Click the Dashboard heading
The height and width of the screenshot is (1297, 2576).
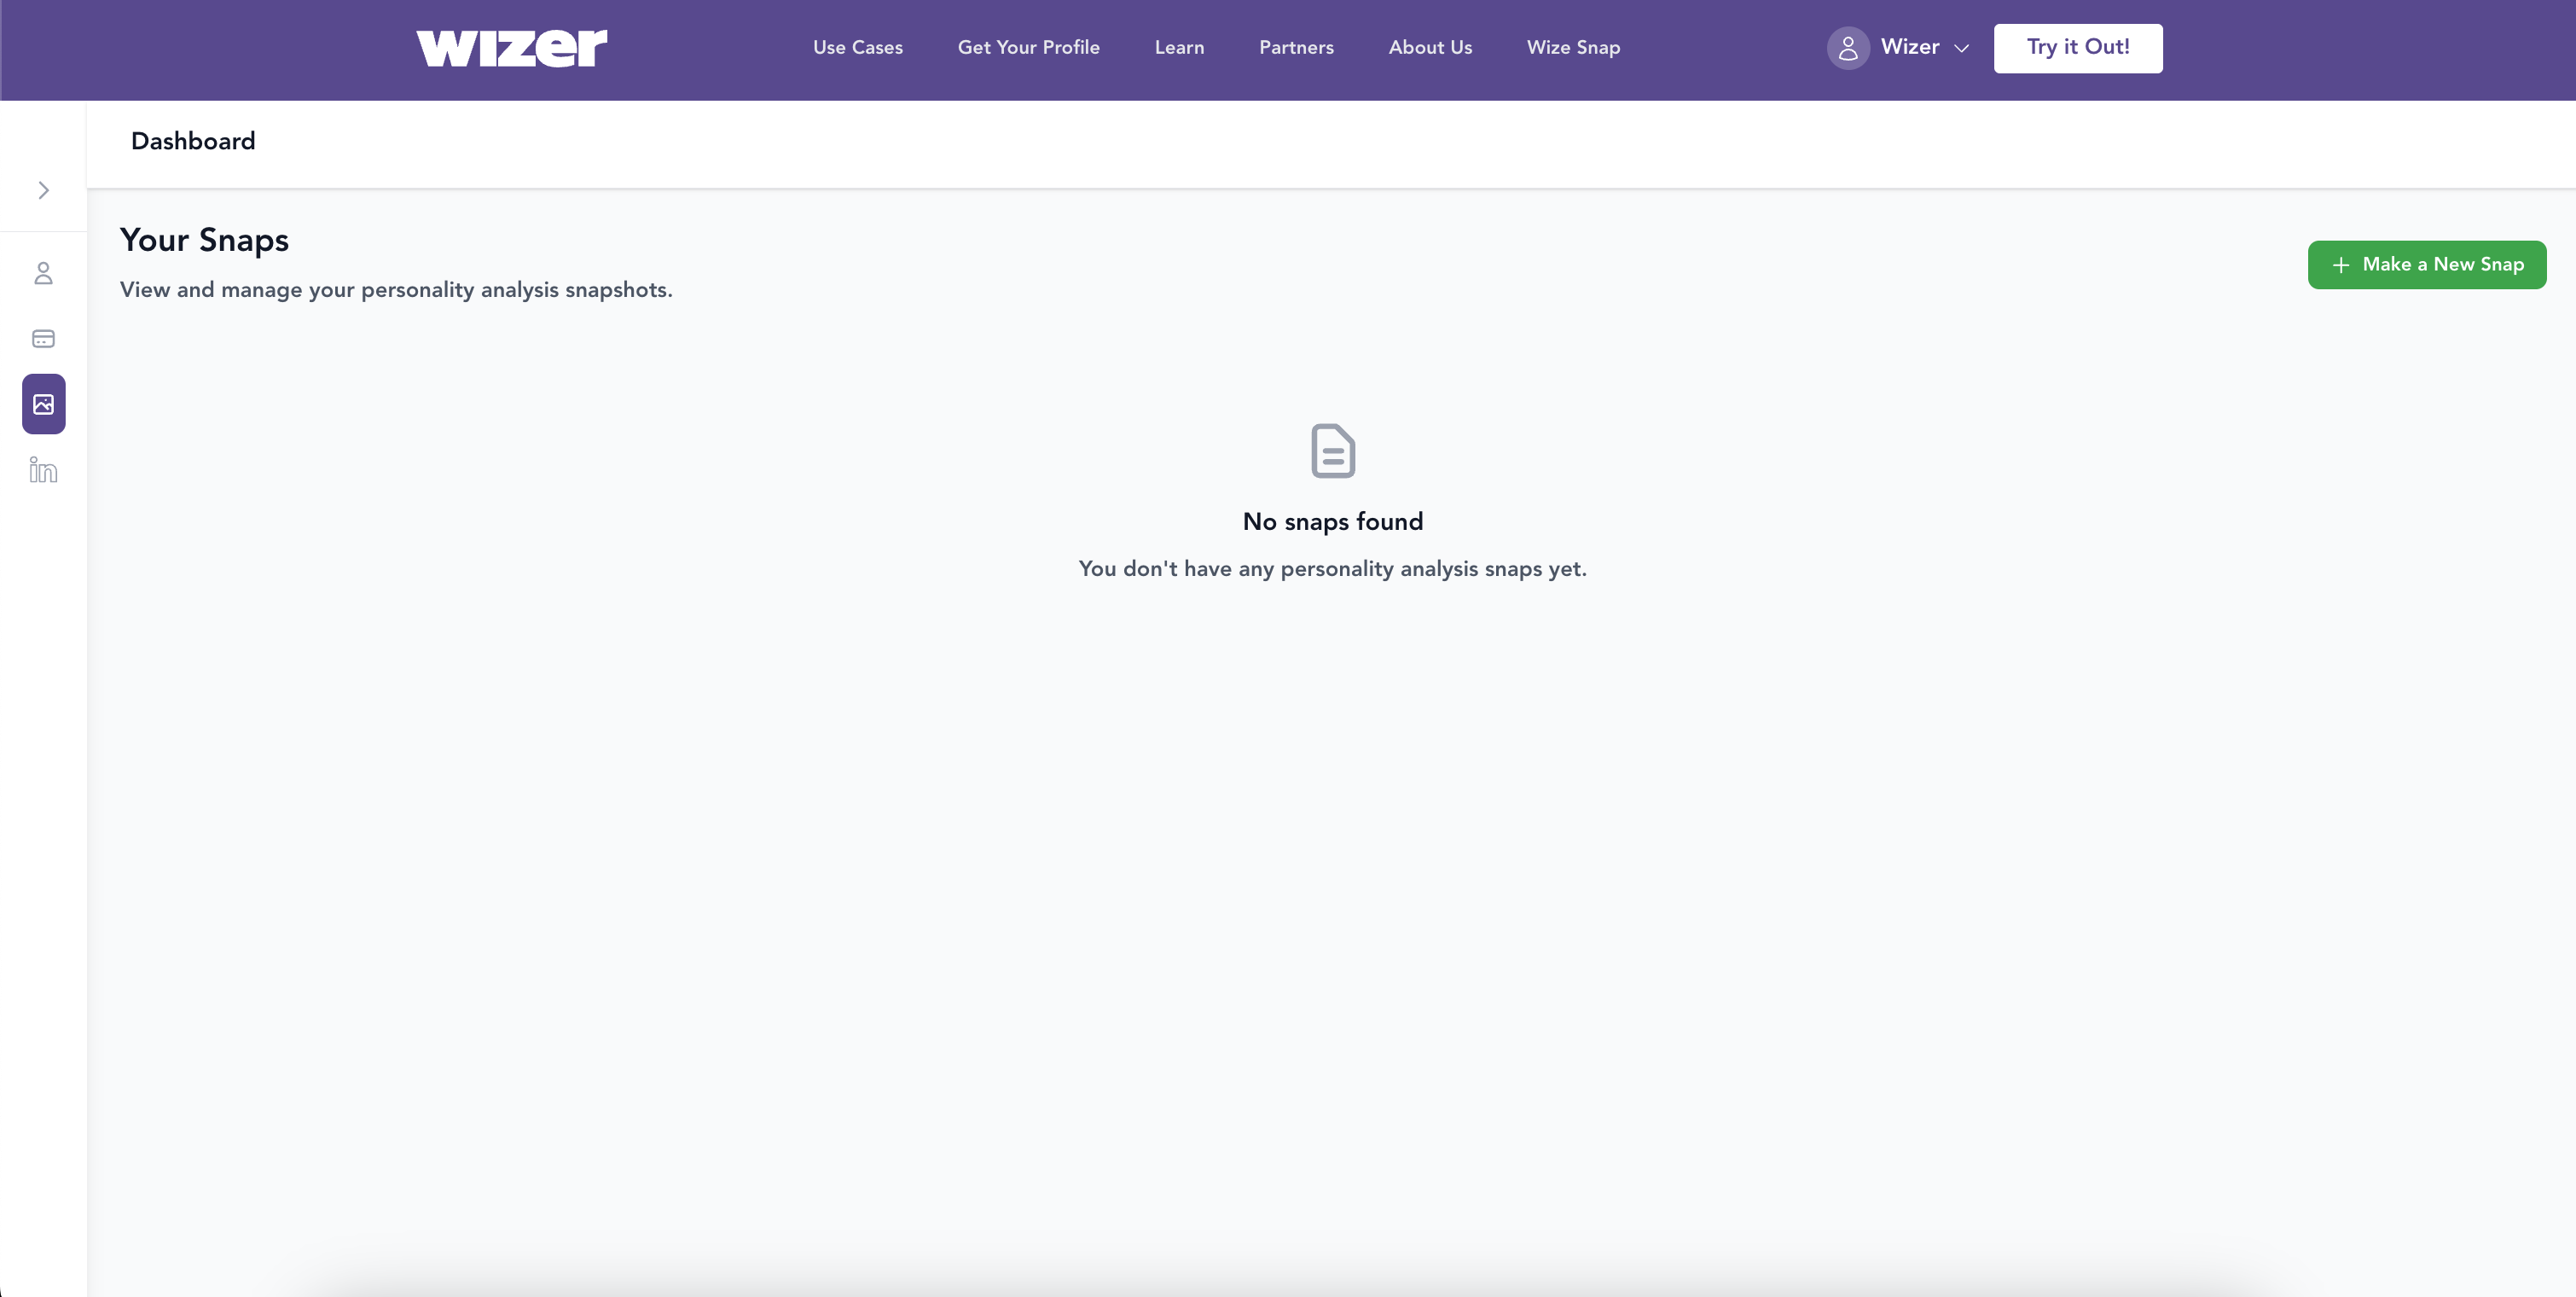pos(193,141)
